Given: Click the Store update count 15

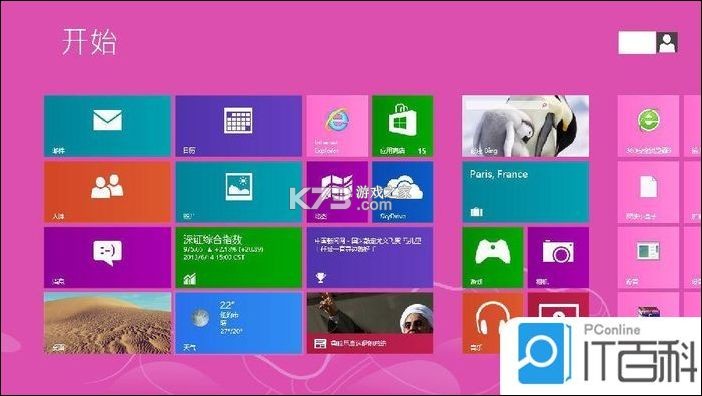Looking at the screenshot, I should point(422,151).
